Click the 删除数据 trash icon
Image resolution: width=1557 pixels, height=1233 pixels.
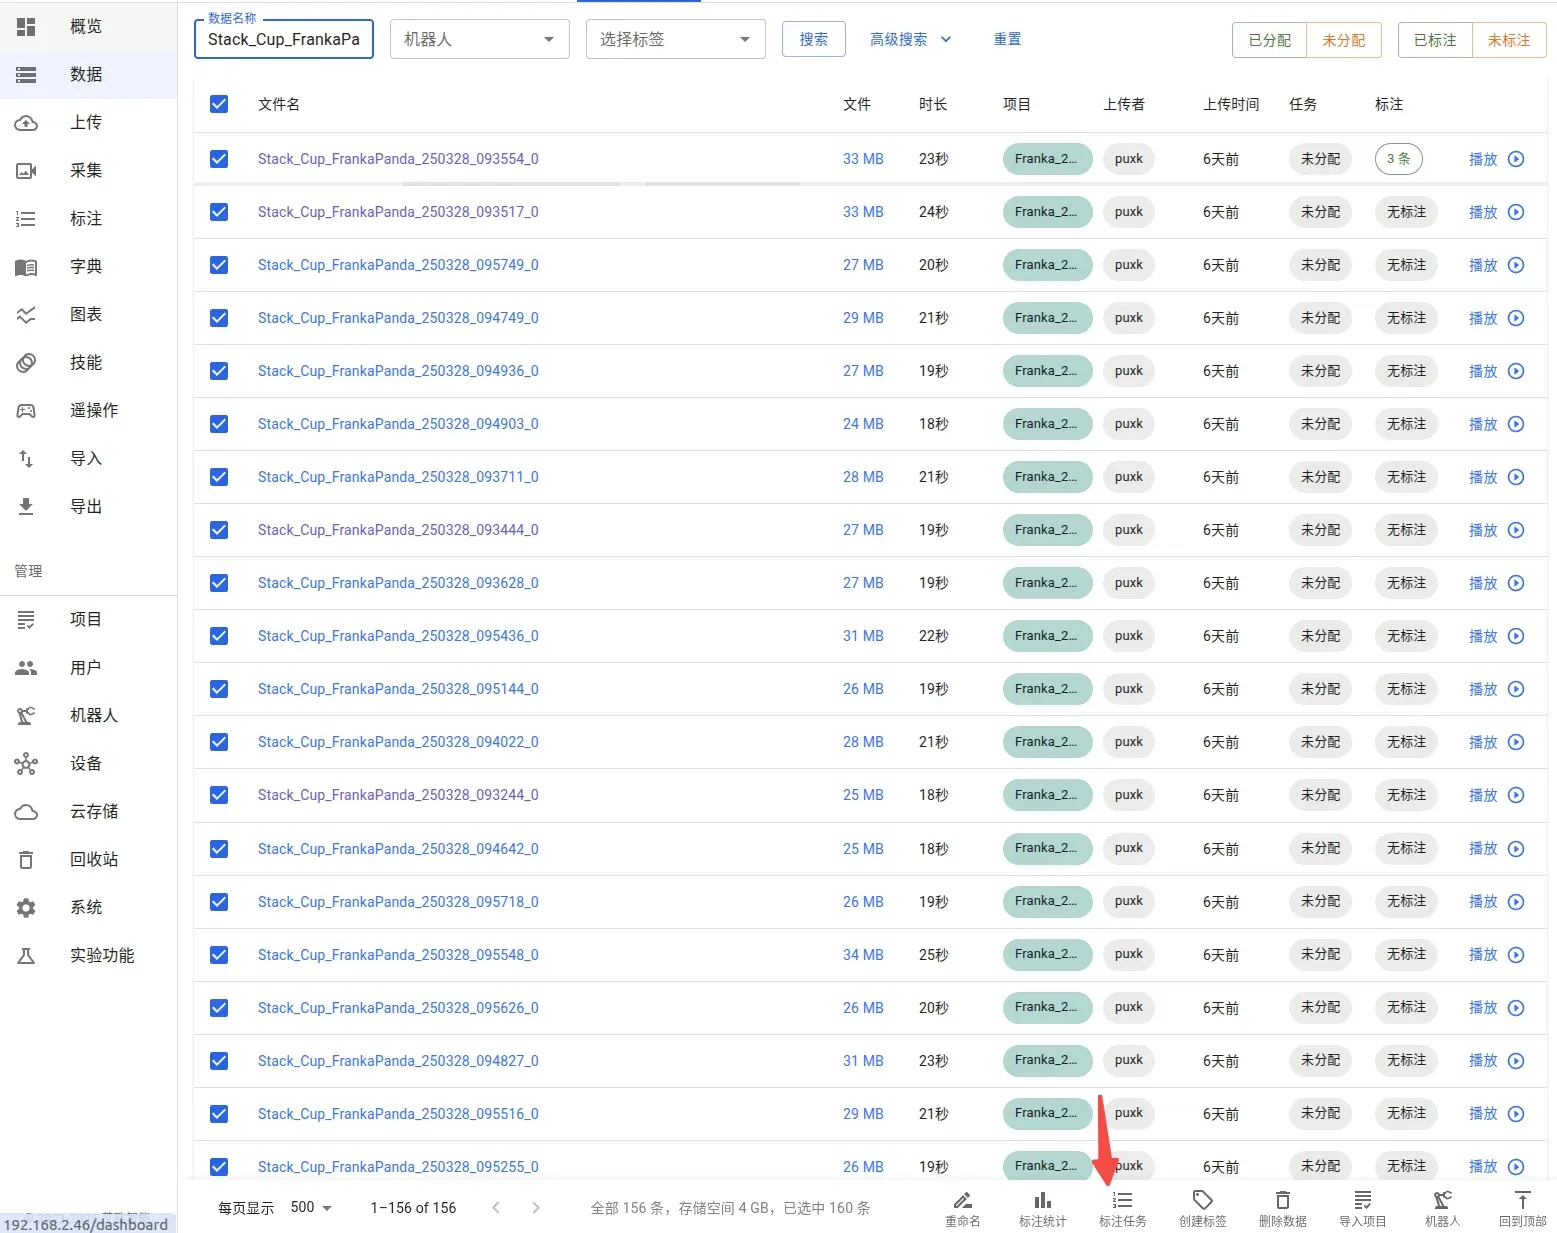pos(1282,1200)
